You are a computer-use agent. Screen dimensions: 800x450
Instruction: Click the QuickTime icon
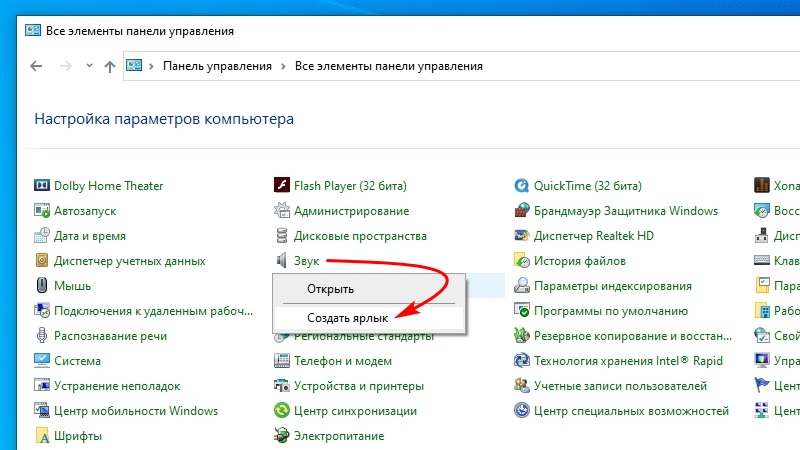pos(521,185)
